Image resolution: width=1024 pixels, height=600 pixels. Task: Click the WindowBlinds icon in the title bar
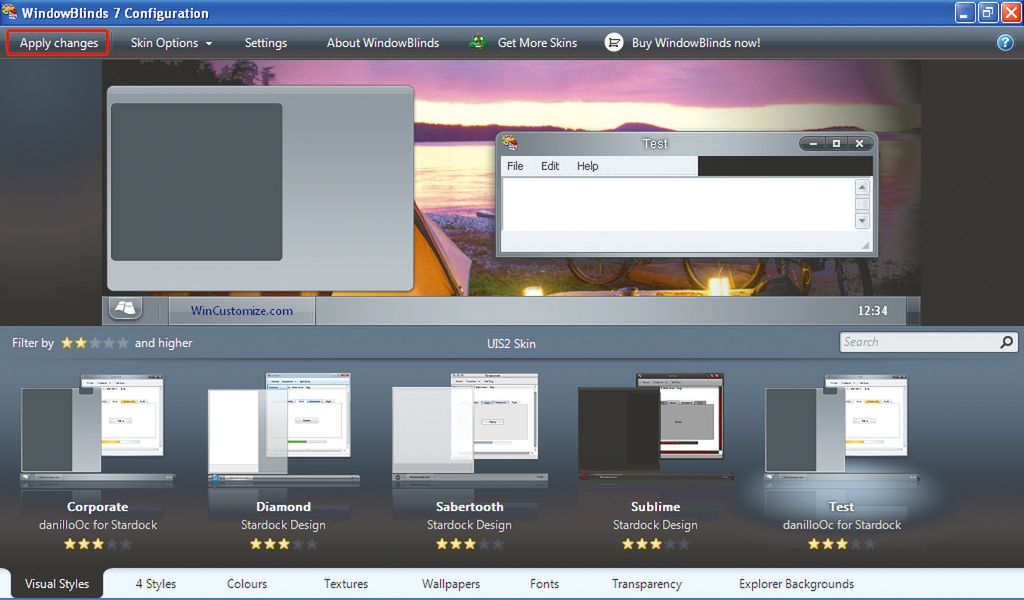(x=9, y=12)
